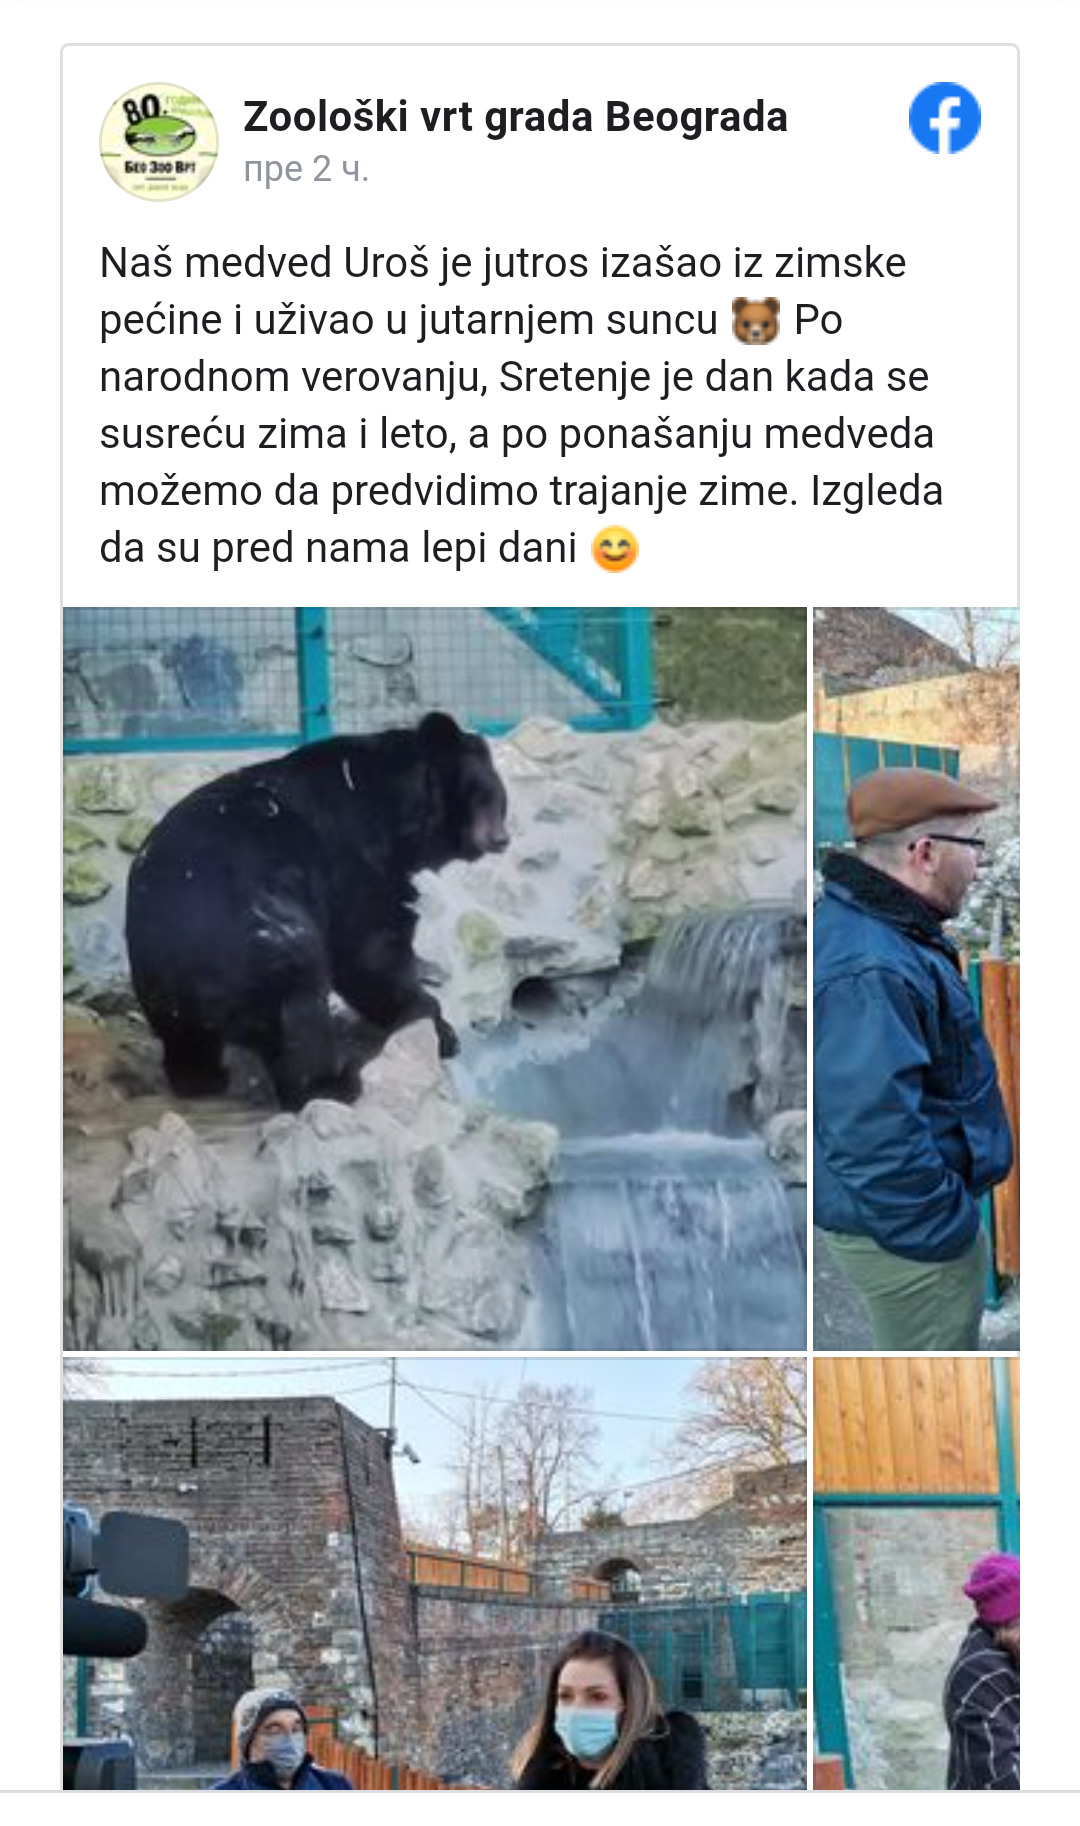1080x1826 pixels.
Task: Click the bear emoji in post text
Action: point(756,321)
